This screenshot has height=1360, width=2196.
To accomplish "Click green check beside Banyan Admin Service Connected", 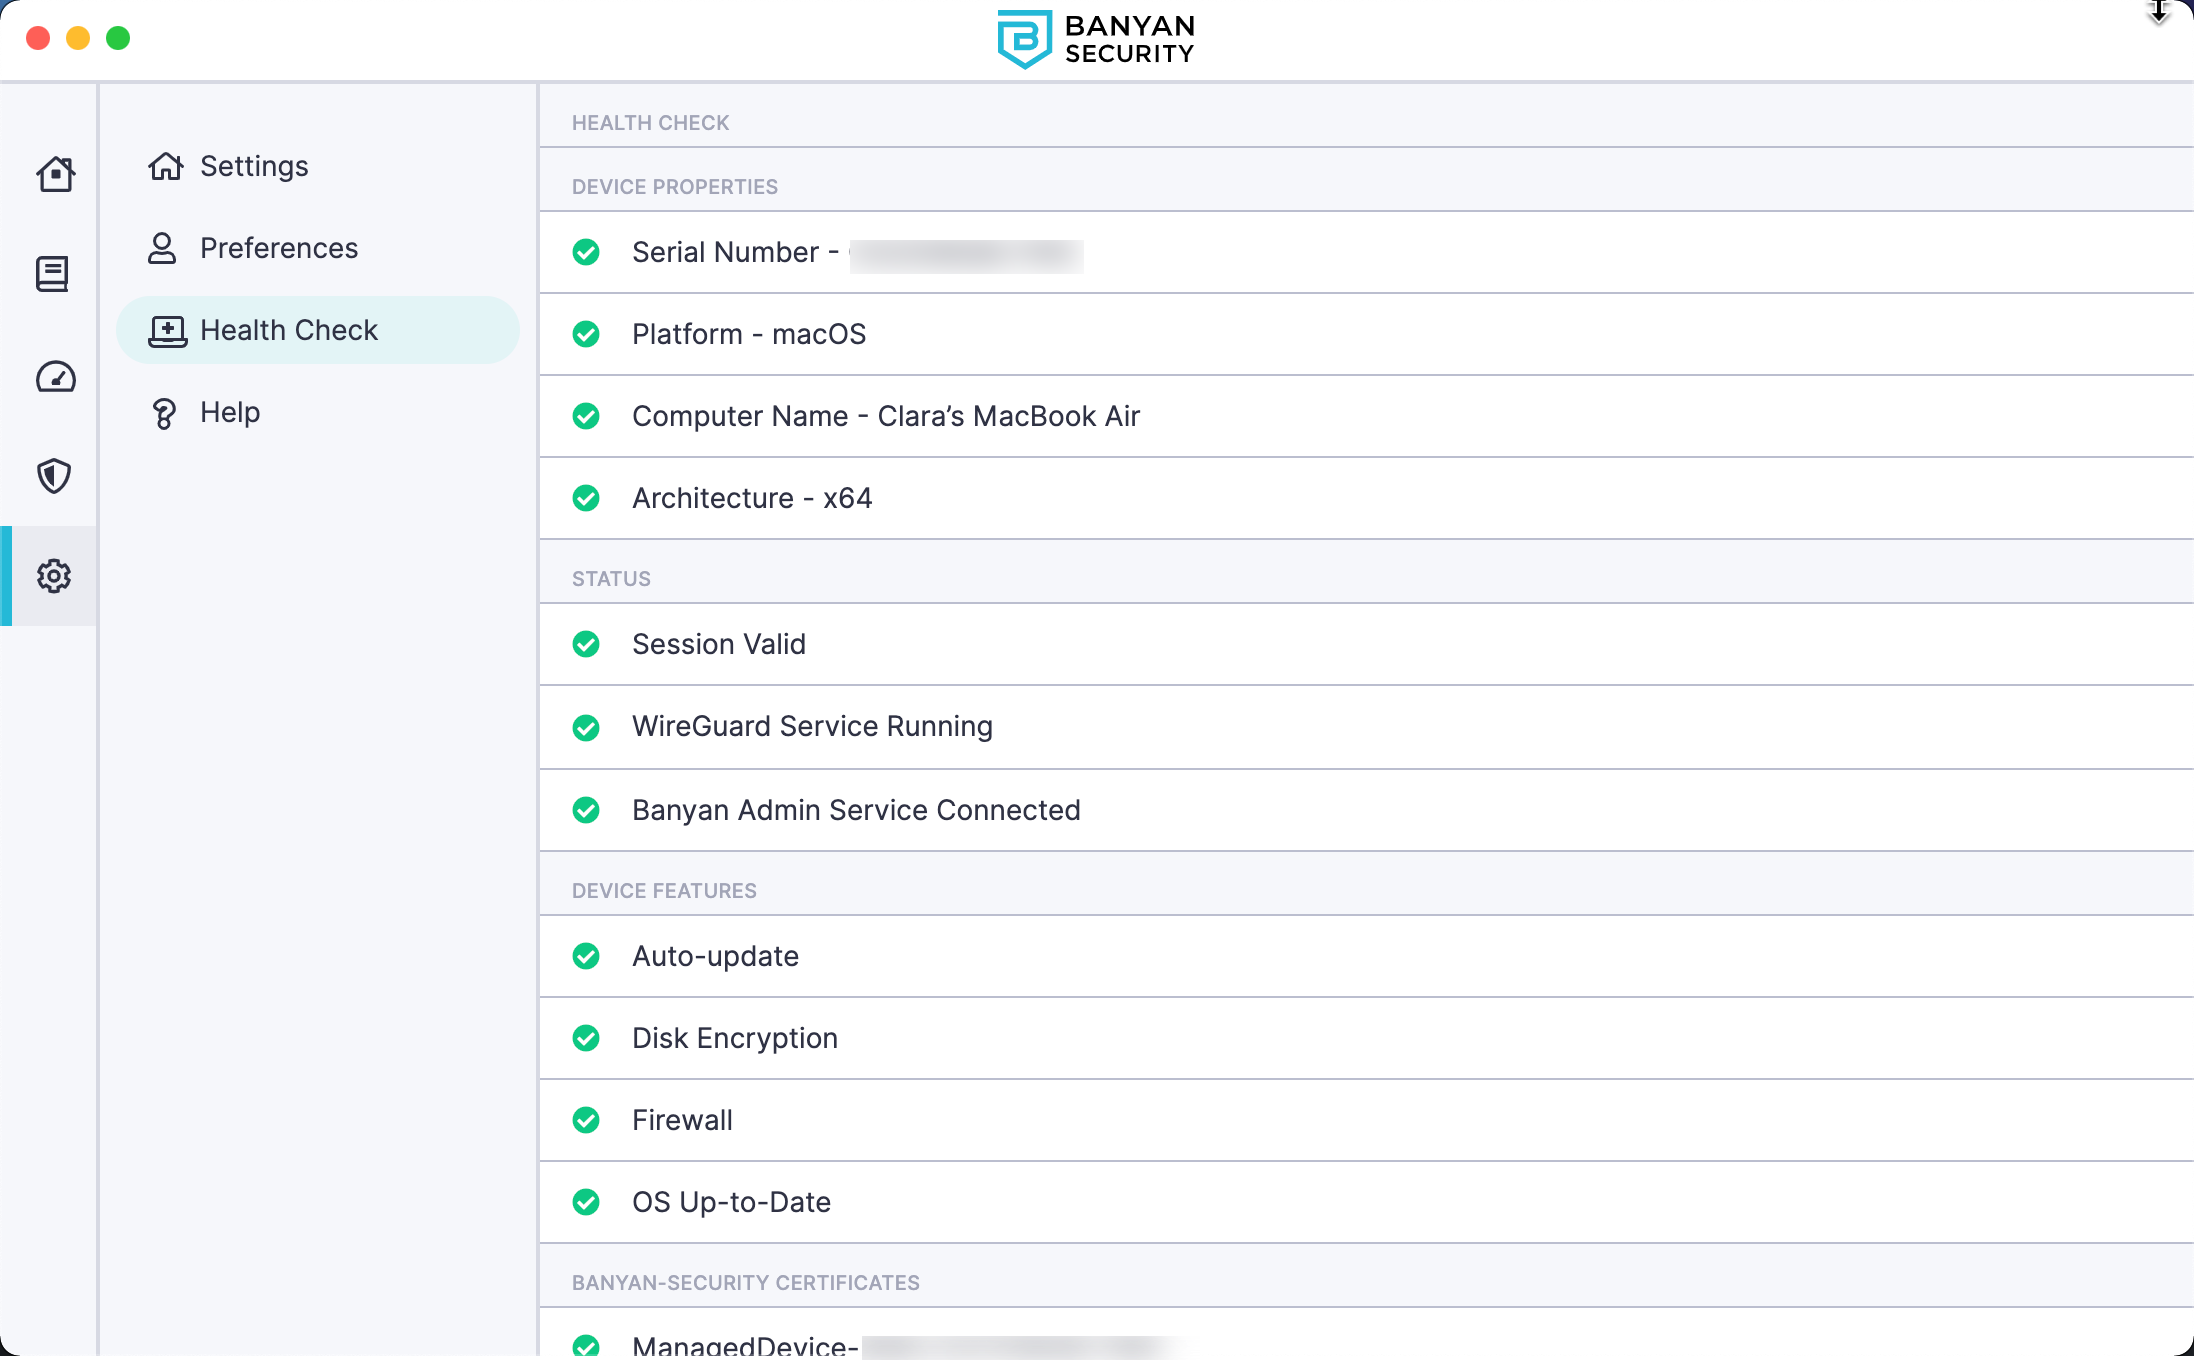I will tap(586, 810).
